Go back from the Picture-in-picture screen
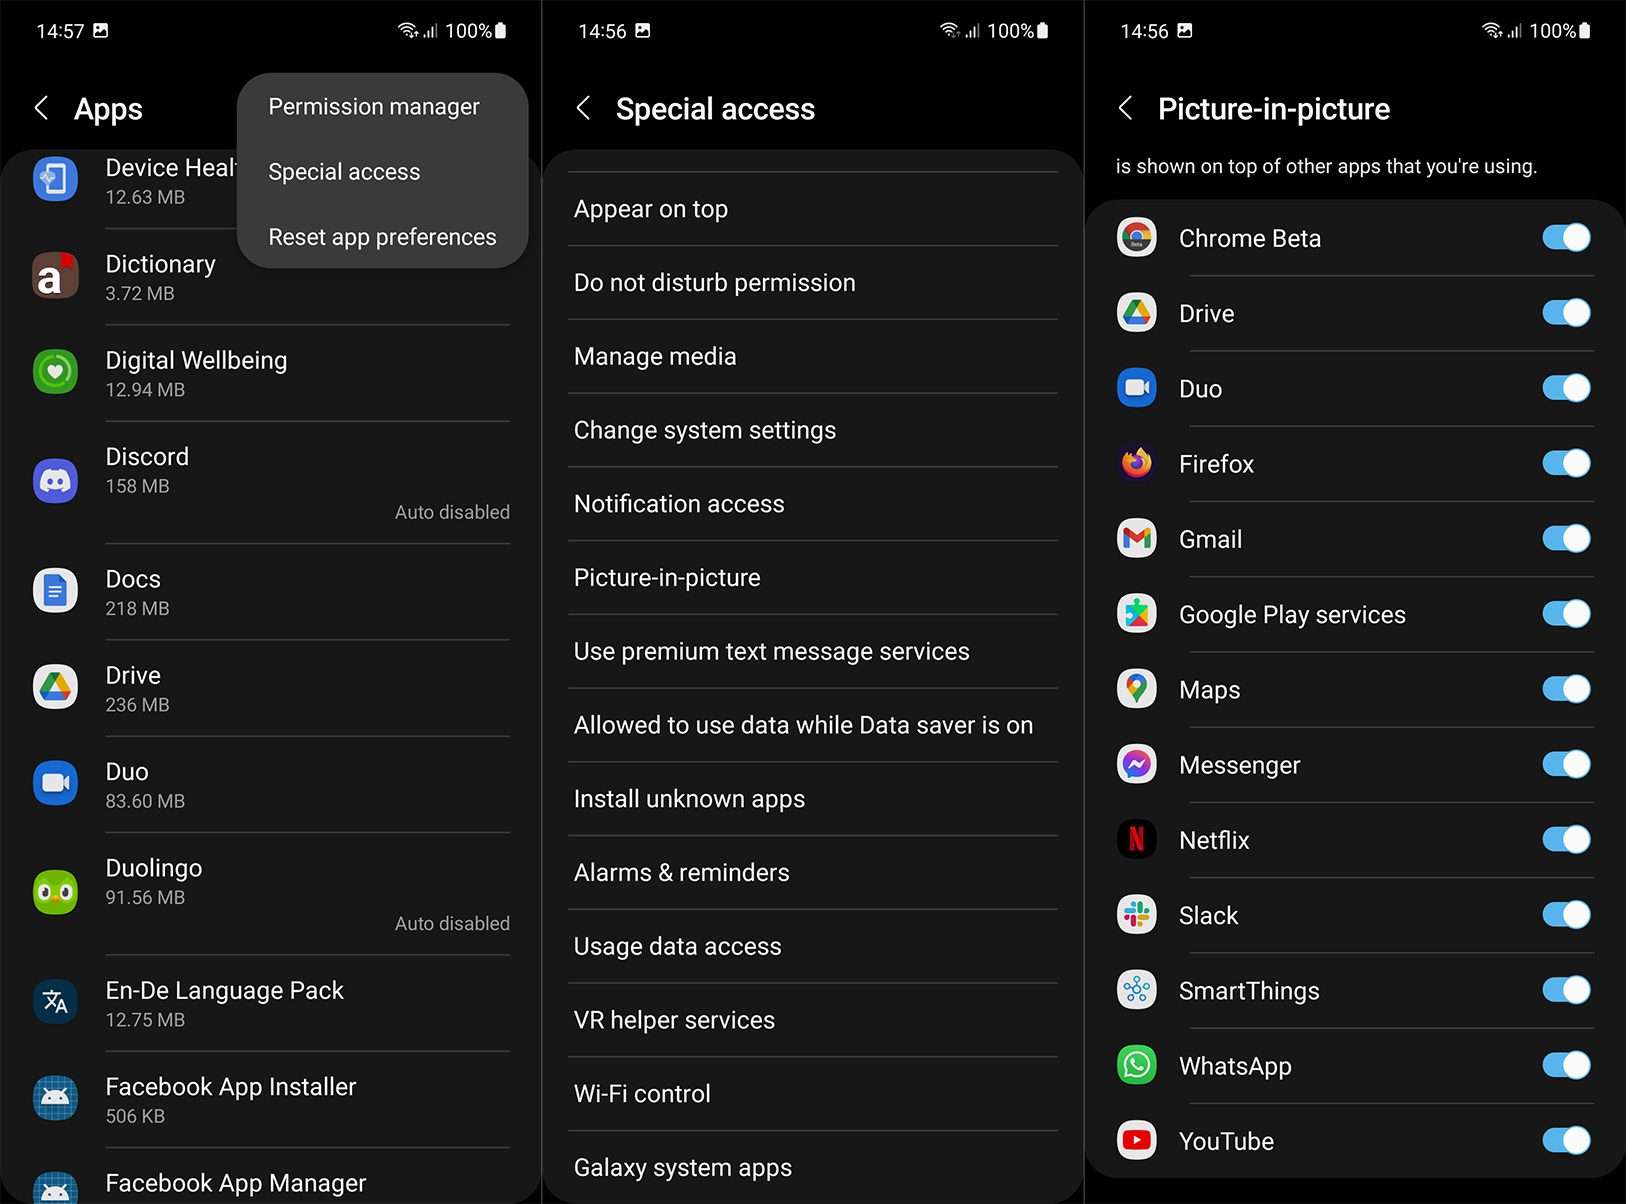The height and width of the screenshot is (1204, 1626). click(x=1126, y=108)
